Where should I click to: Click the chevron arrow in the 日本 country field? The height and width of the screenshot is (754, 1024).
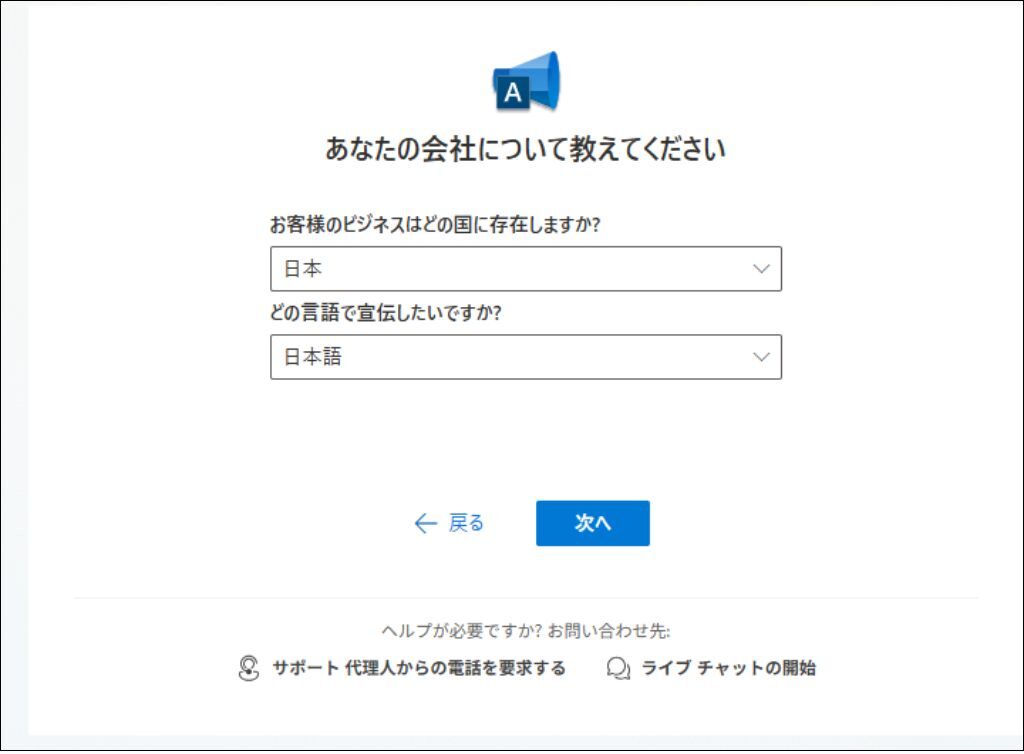(761, 268)
